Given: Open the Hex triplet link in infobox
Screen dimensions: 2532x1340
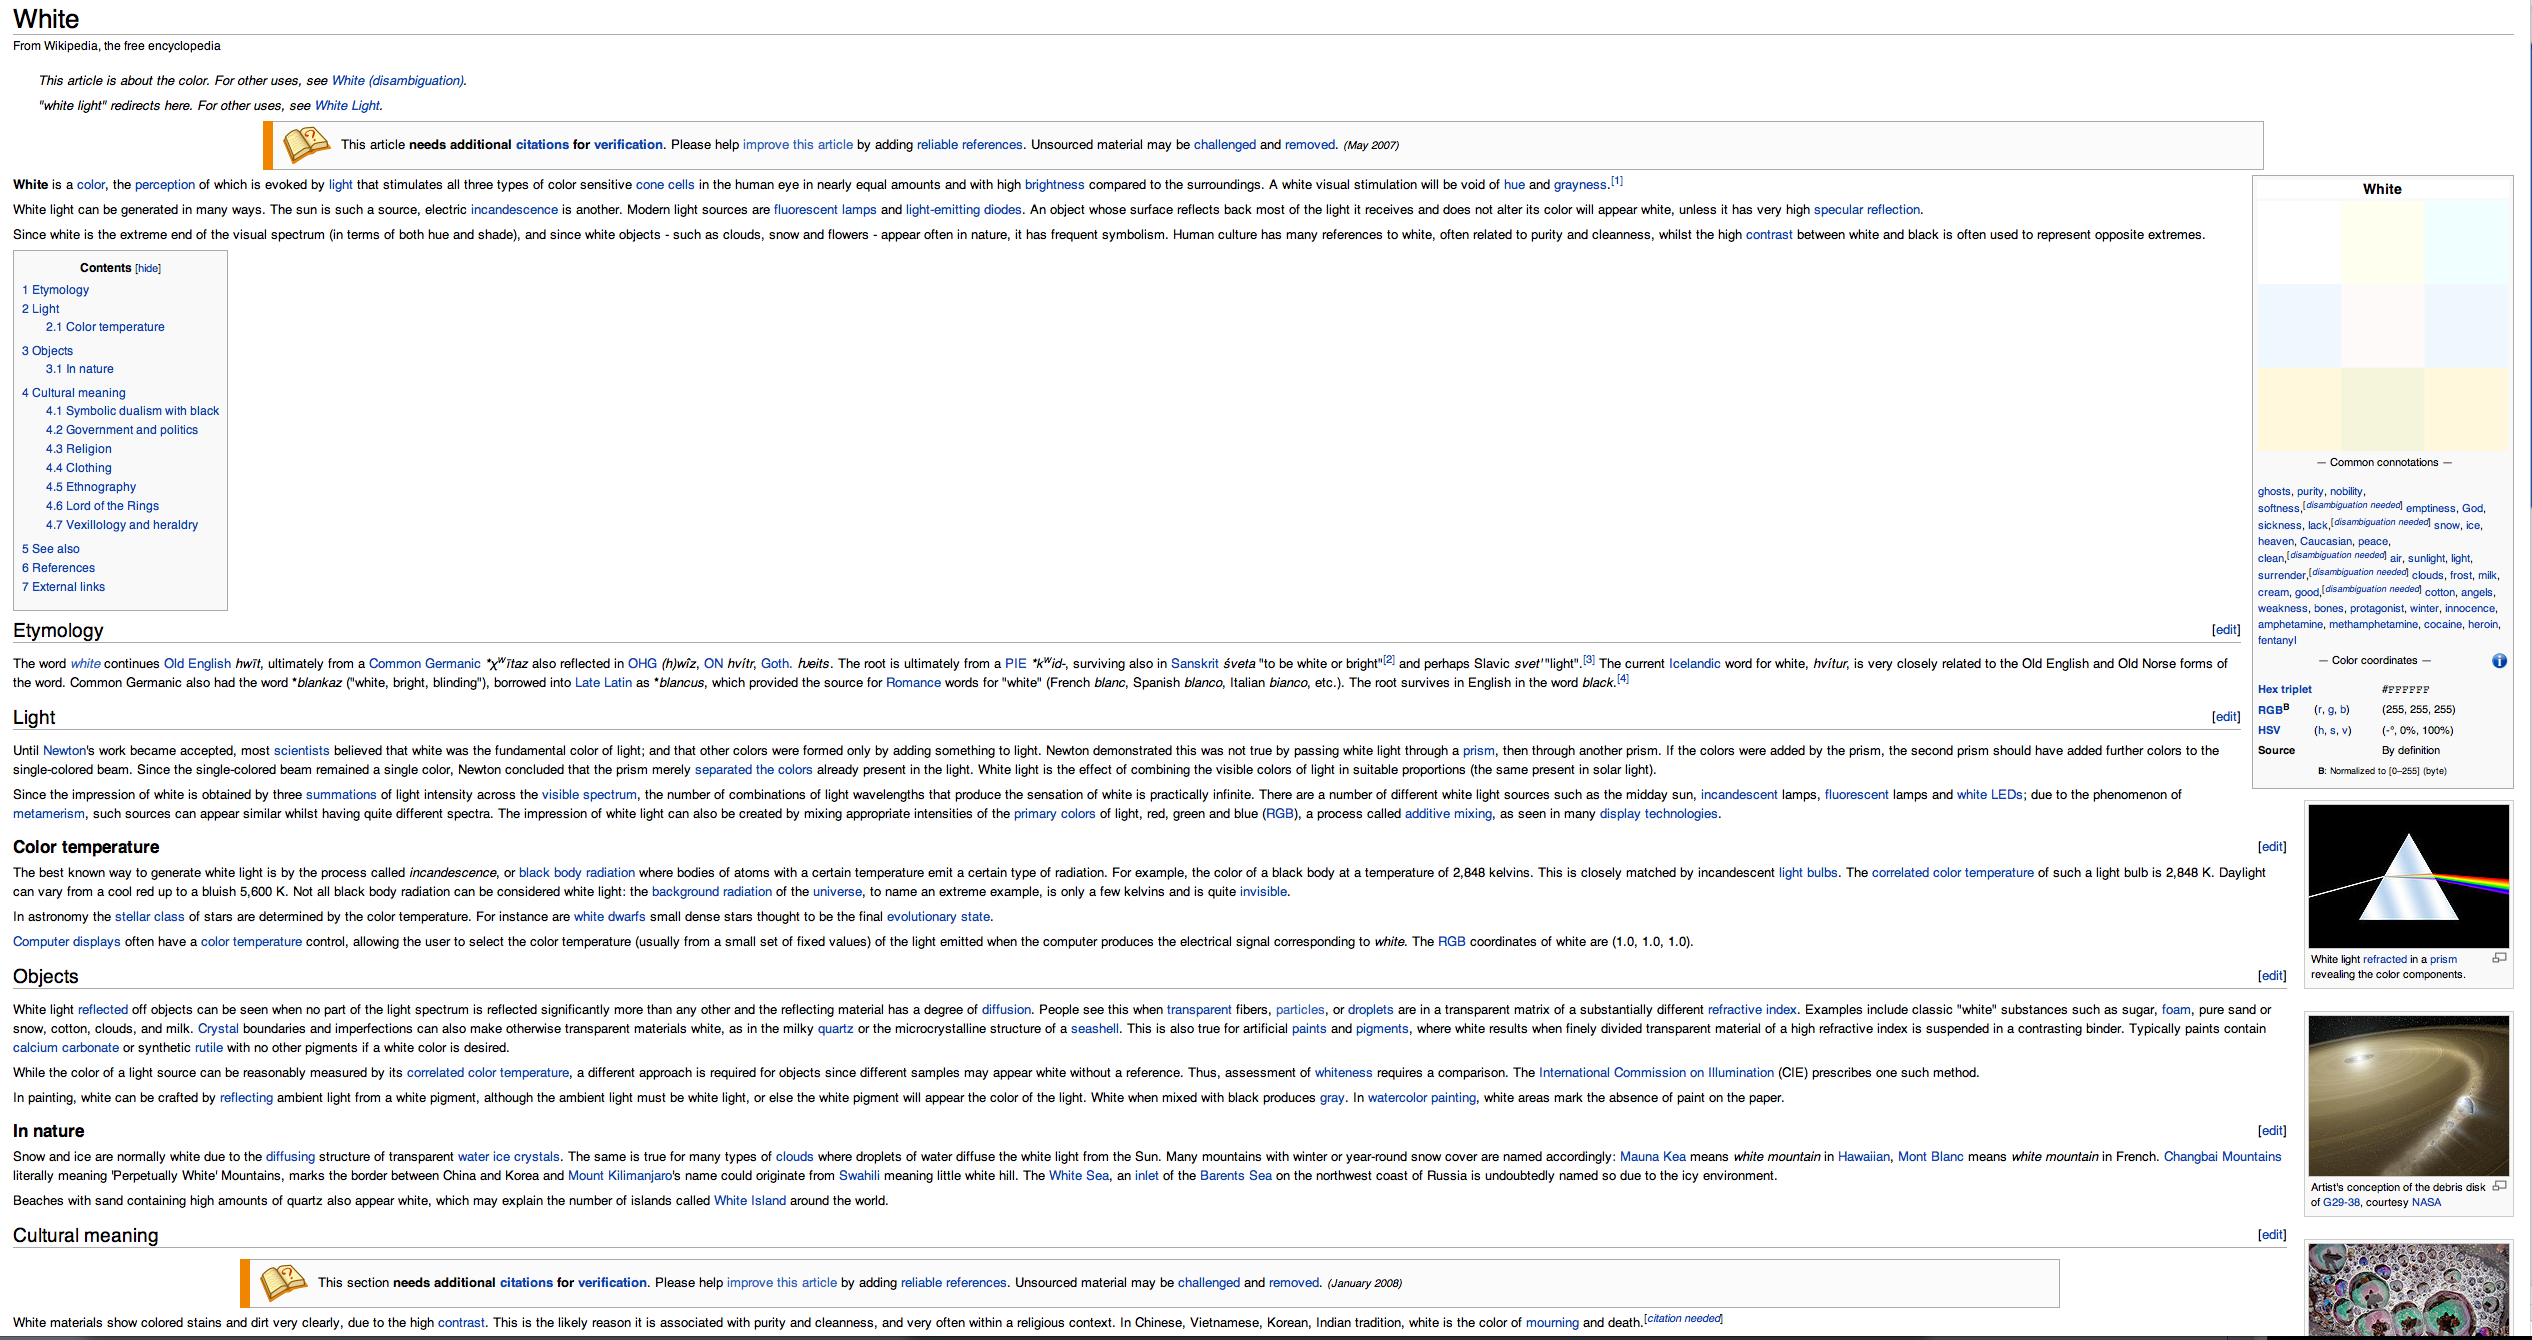Looking at the screenshot, I should pyautogui.click(x=2284, y=689).
